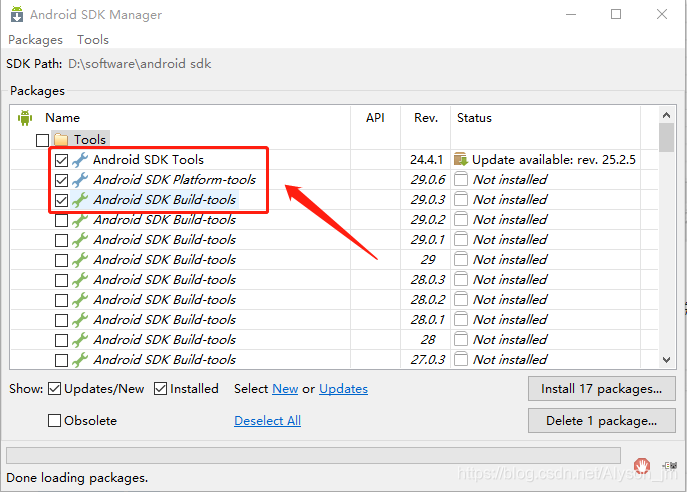687x492 pixels.
Task: Click the Name column header
Action: [x=62, y=118]
